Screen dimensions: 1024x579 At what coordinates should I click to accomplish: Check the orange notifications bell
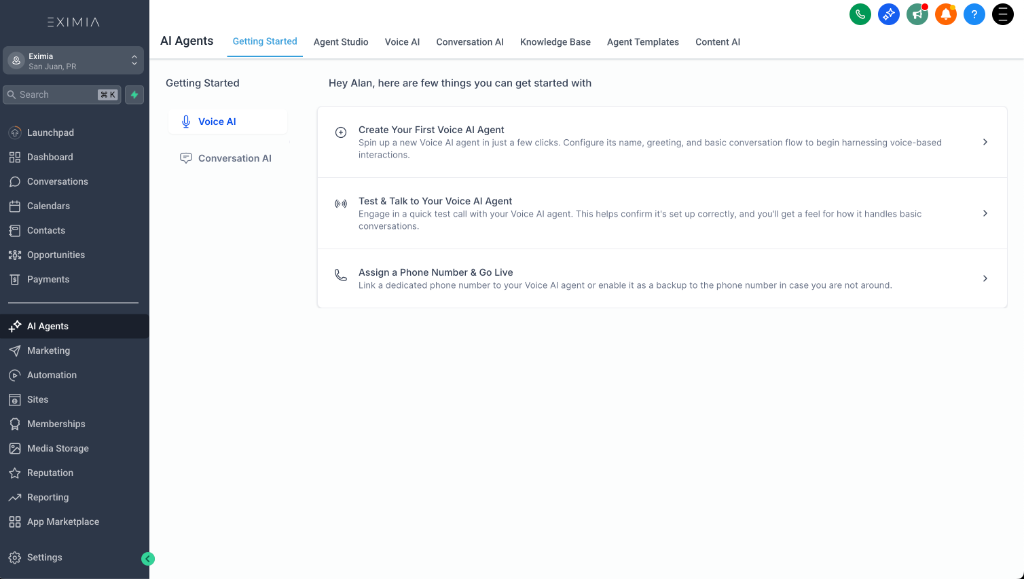pyautogui.click(x=945, y=14)
